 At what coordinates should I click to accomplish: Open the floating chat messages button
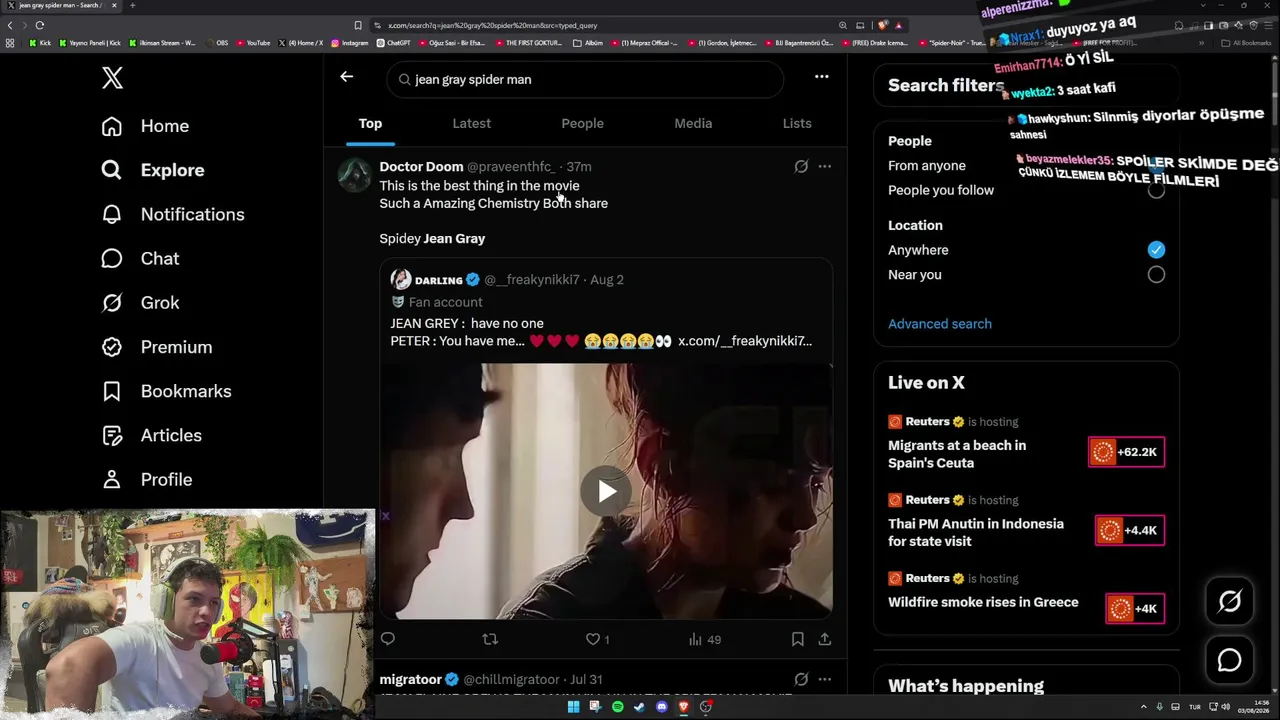pyautogui.click(x=1229, y=660)
